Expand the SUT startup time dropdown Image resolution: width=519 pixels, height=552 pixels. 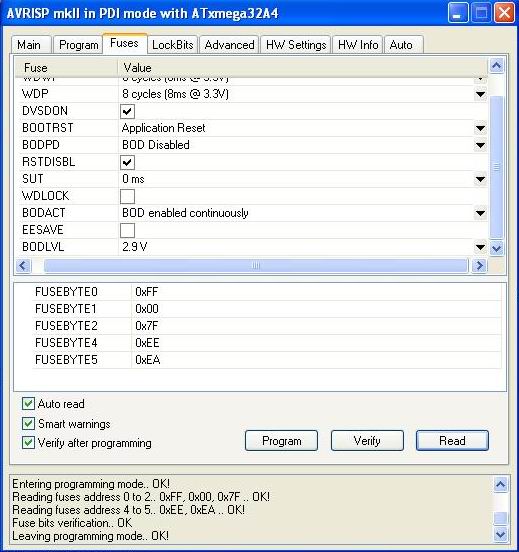(x=480, y=179)
